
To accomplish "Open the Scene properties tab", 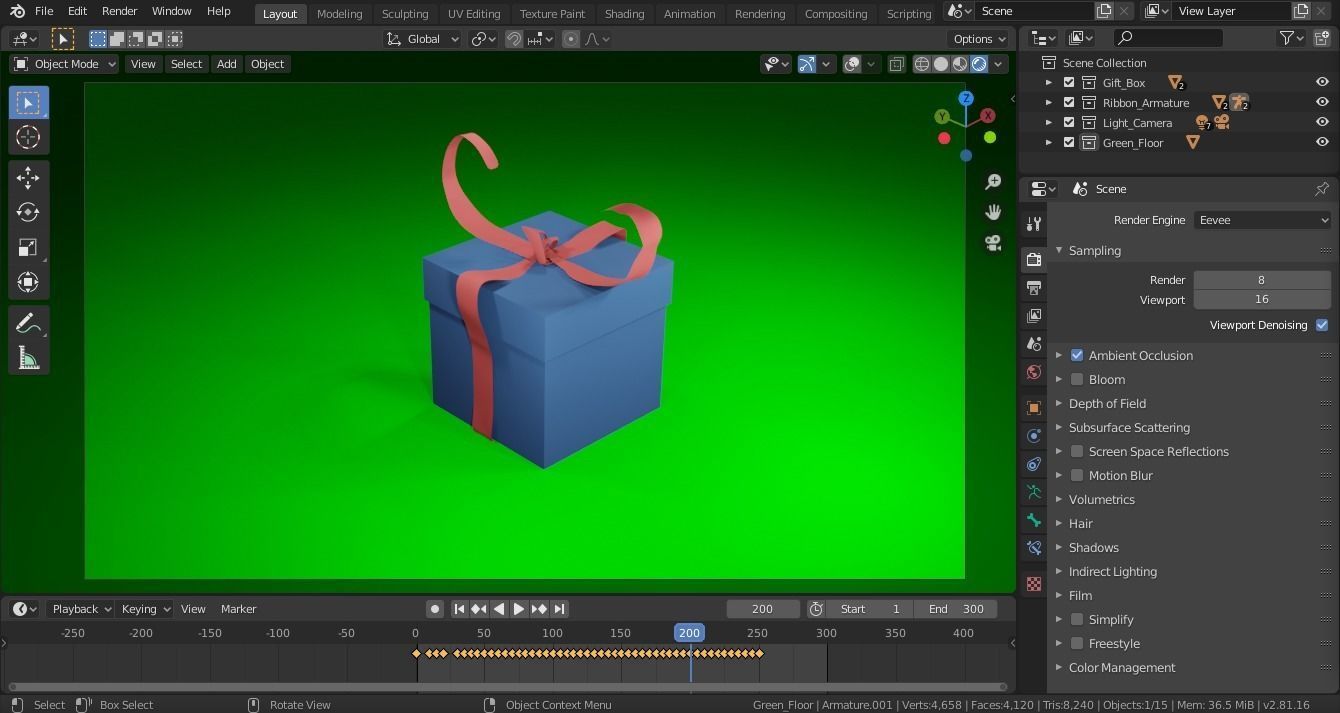I will point(1034,344).
